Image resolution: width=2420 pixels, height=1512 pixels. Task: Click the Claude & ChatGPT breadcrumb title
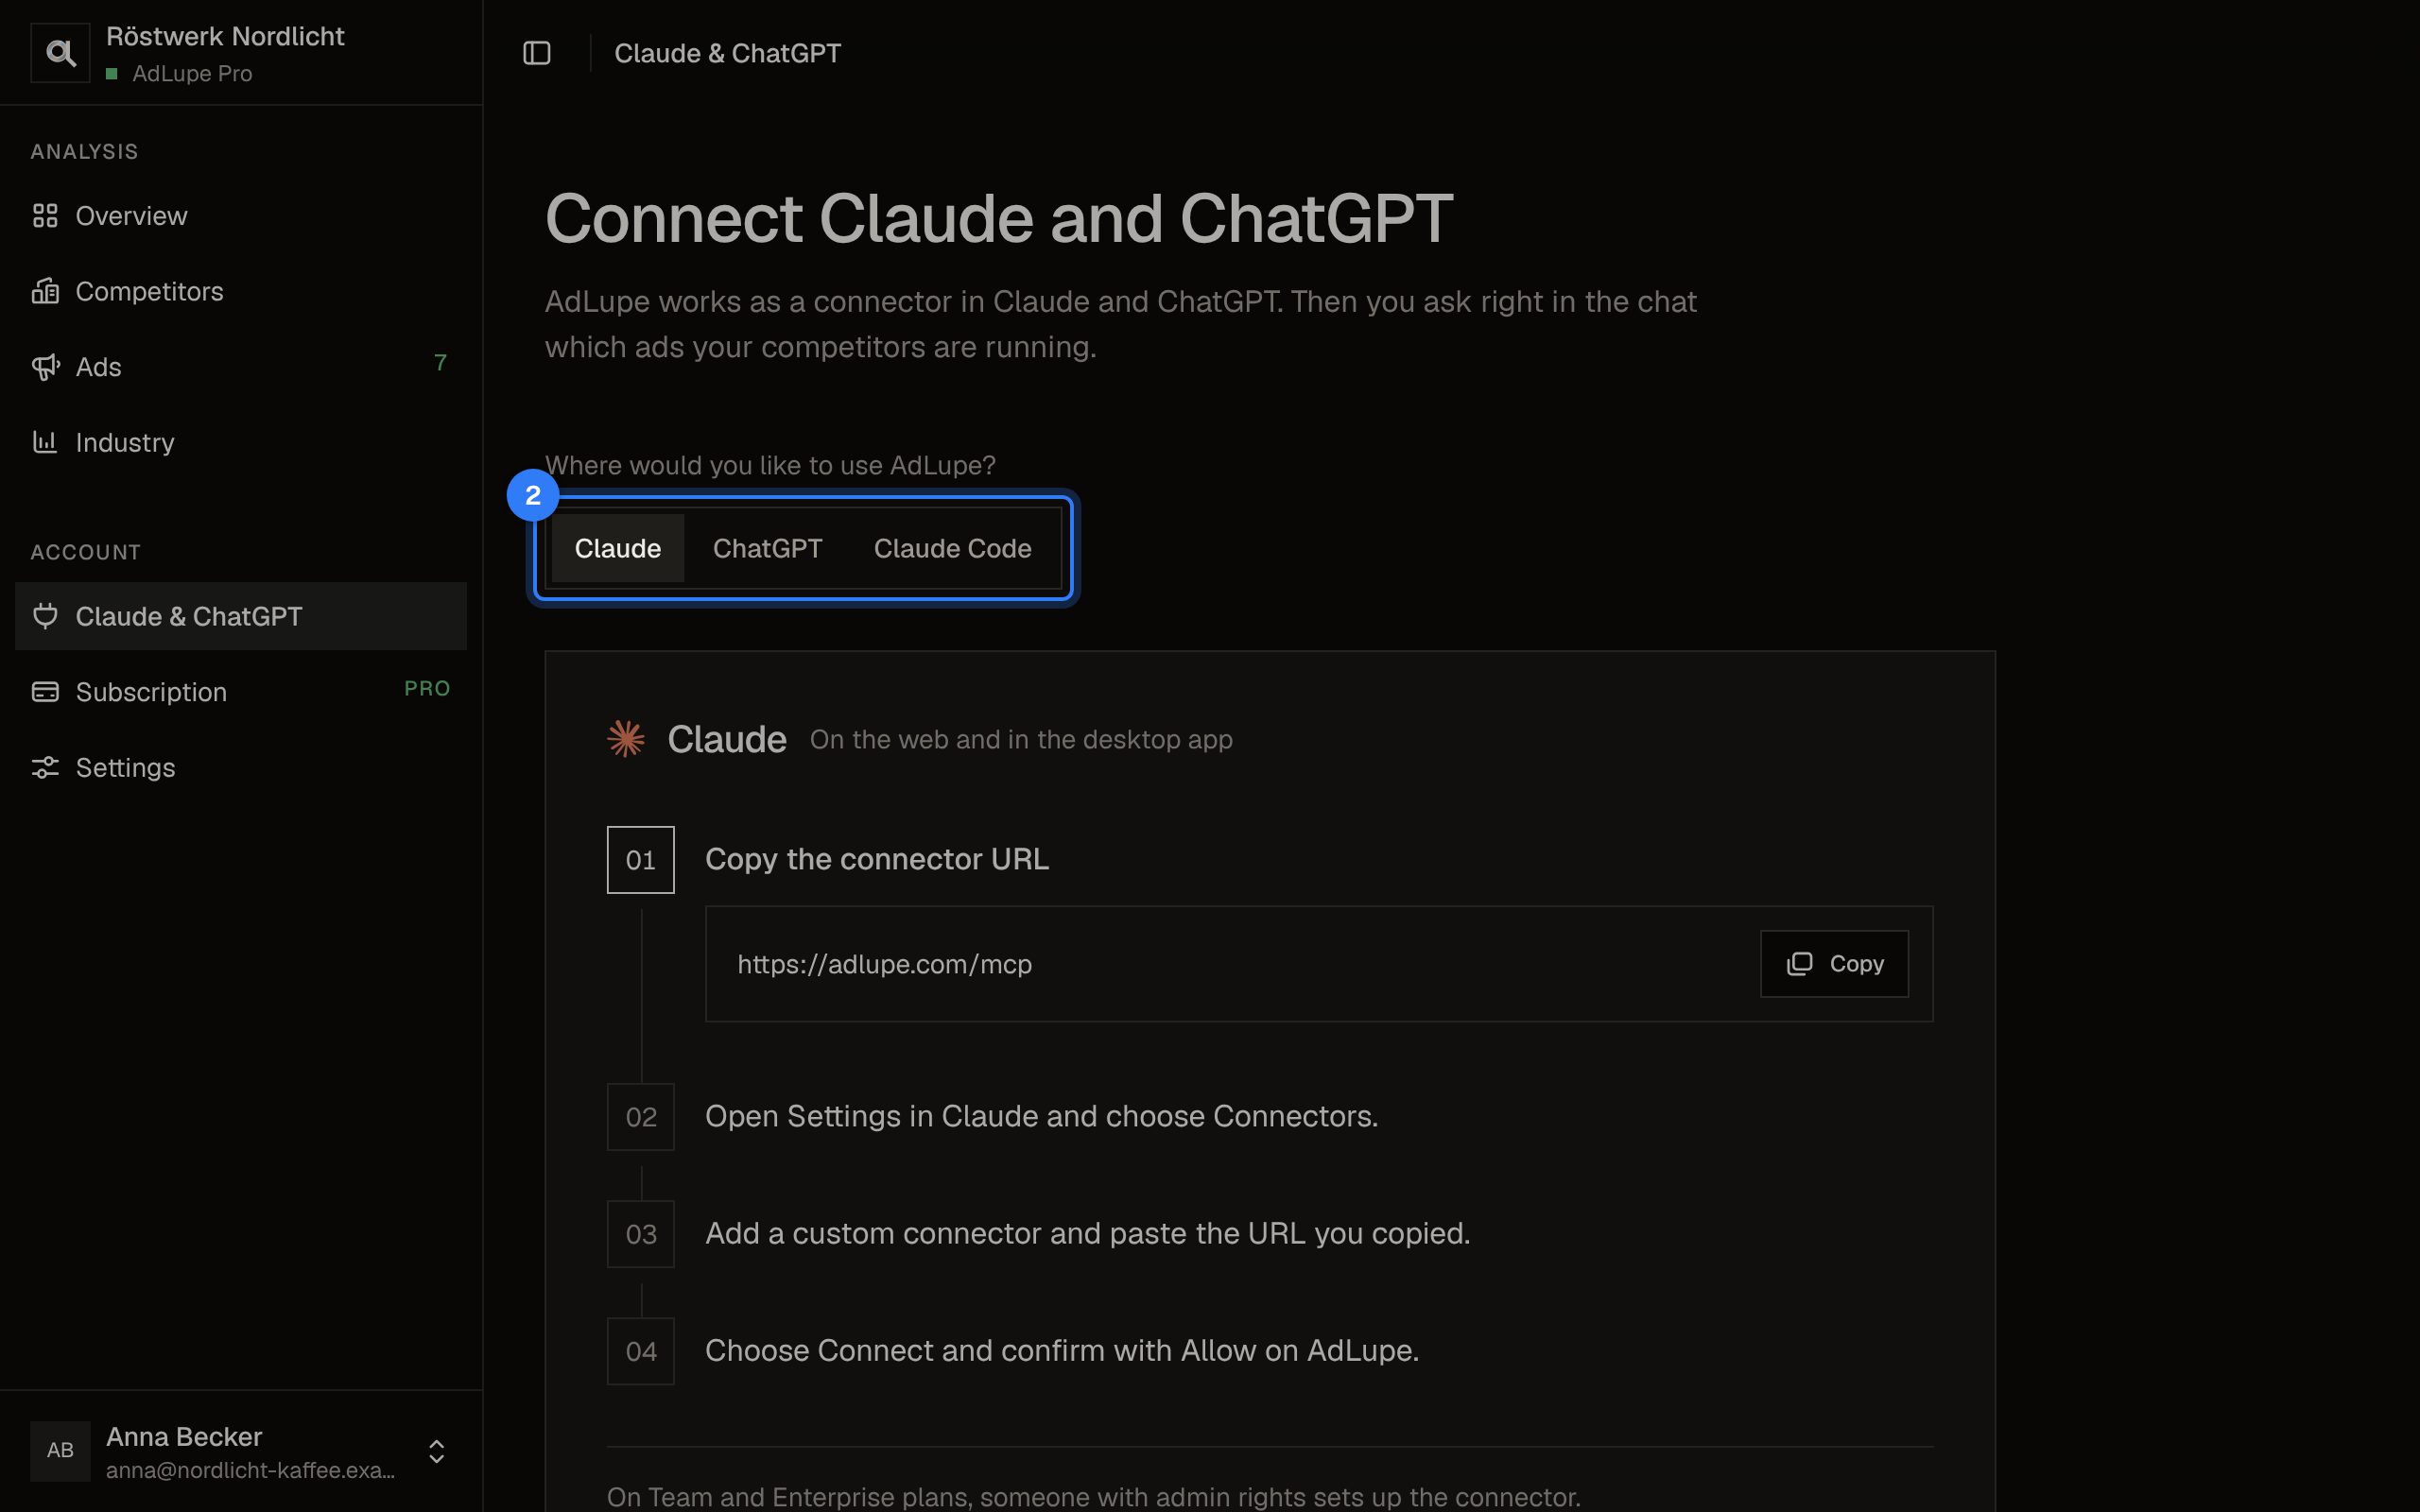[x=727, y=53]
